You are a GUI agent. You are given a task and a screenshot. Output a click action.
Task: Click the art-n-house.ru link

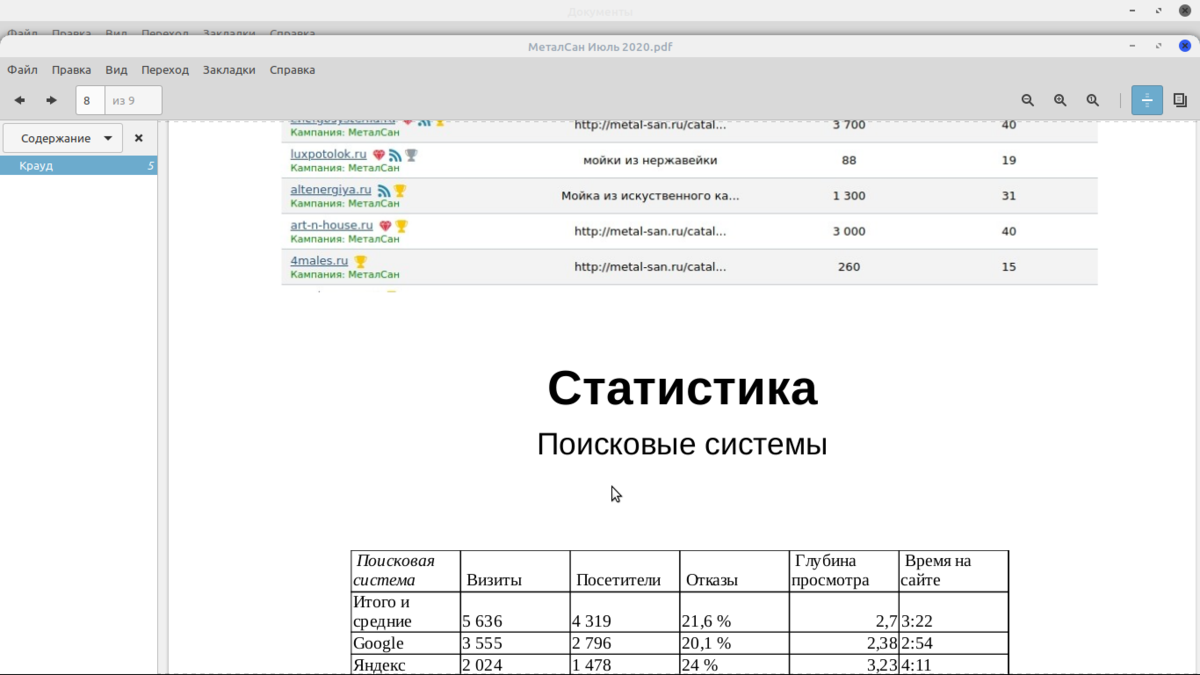point(332,225)
